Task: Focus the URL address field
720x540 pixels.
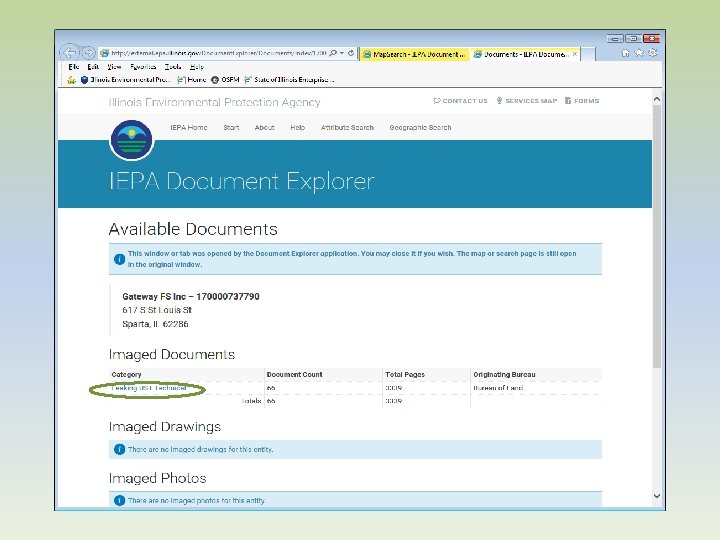Action: pyautogui.click(x=219, y=53)
